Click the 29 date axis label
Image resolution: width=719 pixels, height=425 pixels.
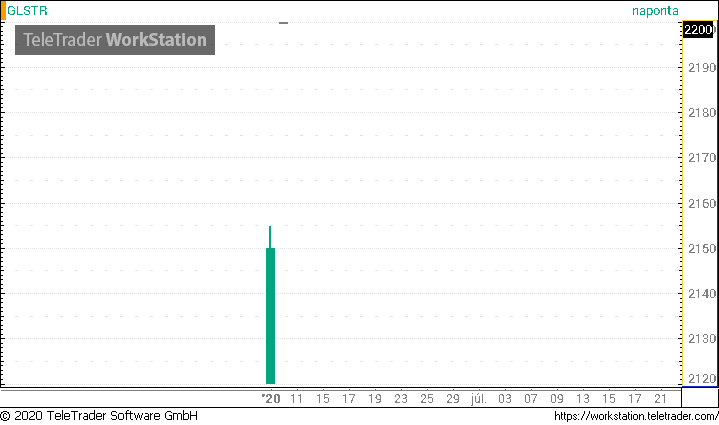coord(453,398)
